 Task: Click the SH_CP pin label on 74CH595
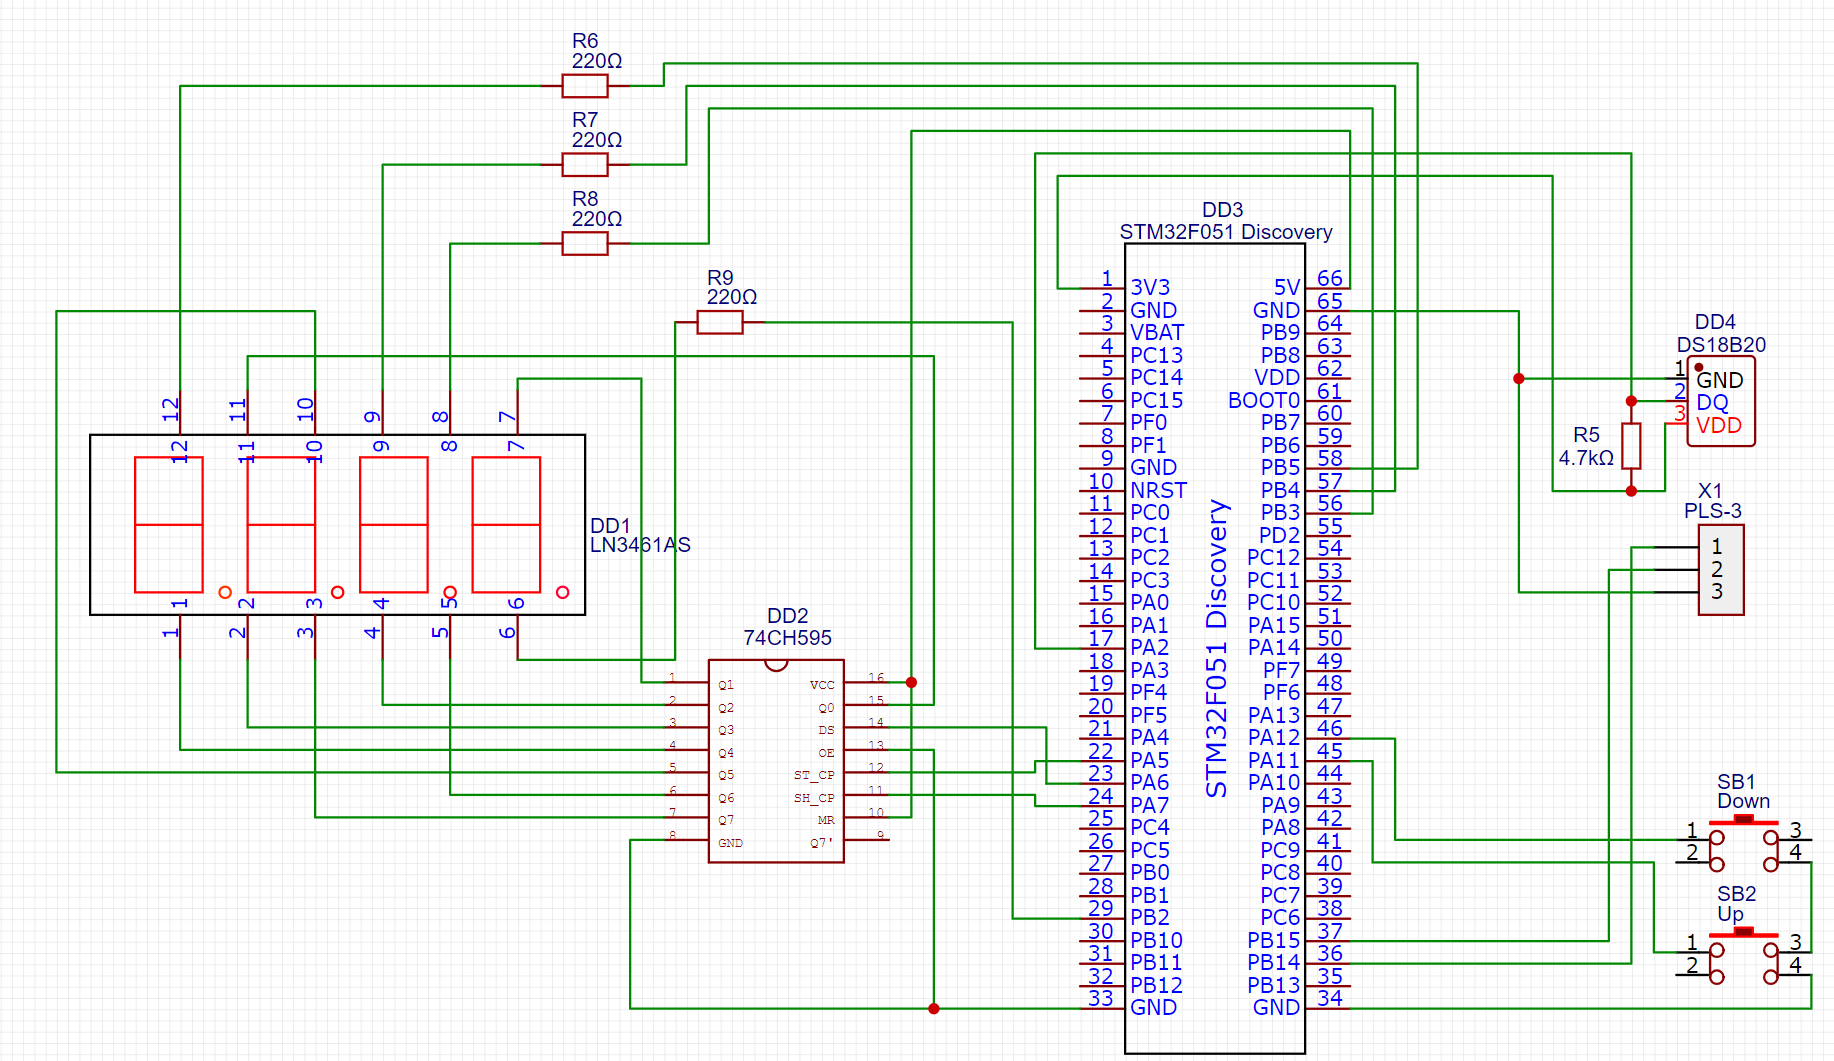click(x=814, y=798)
